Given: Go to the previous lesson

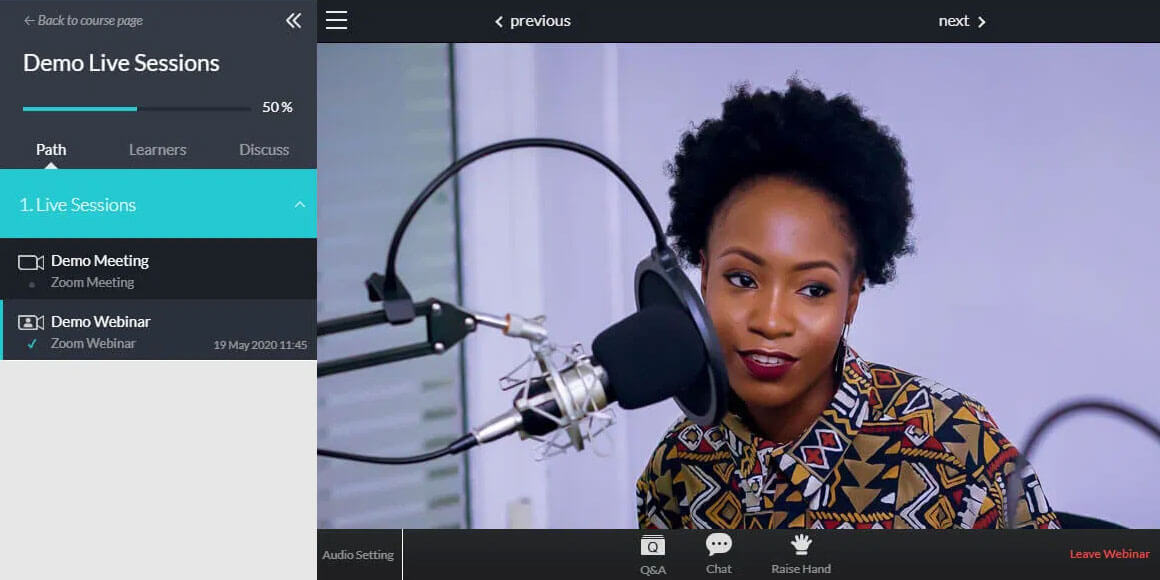Looking at the screenshot, I should [x=533, y=21].
